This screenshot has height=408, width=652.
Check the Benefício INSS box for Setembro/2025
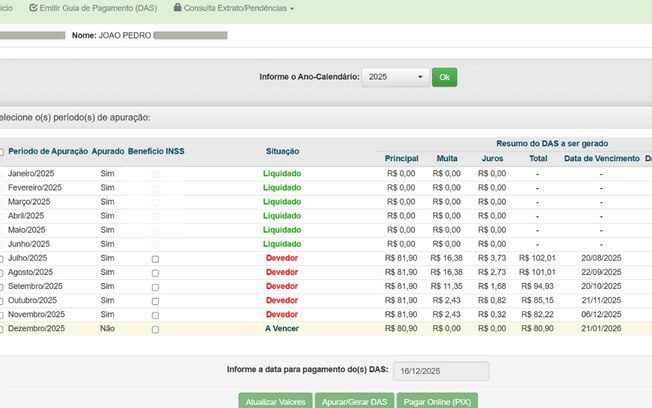pos(155,287)
